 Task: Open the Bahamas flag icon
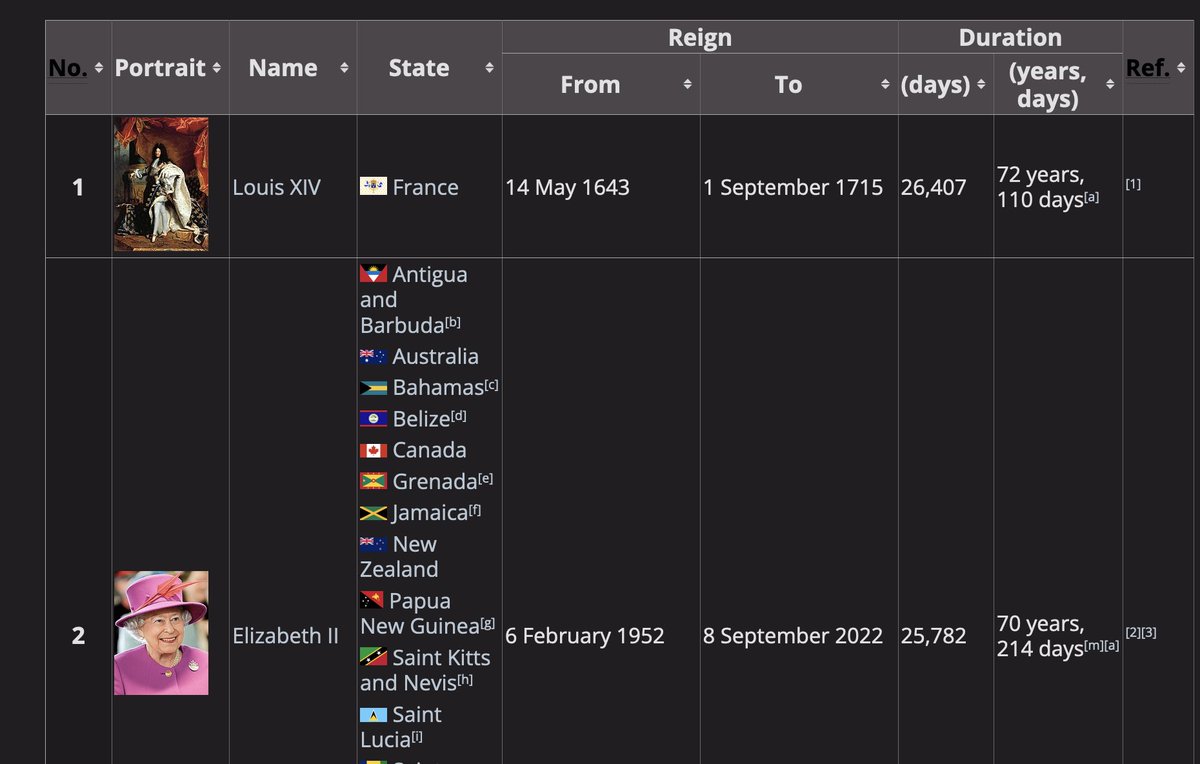[373, 387]
